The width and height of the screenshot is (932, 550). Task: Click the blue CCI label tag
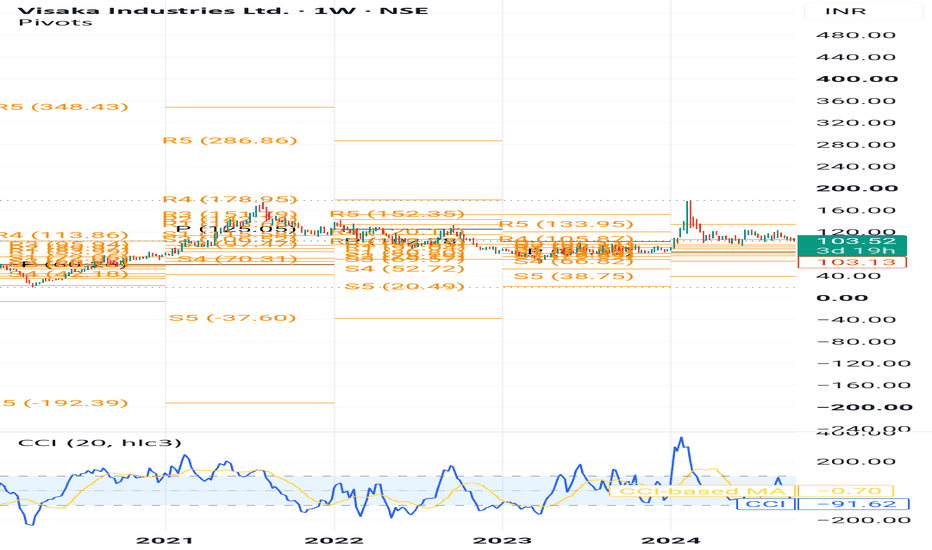click(x=766, y=504)
